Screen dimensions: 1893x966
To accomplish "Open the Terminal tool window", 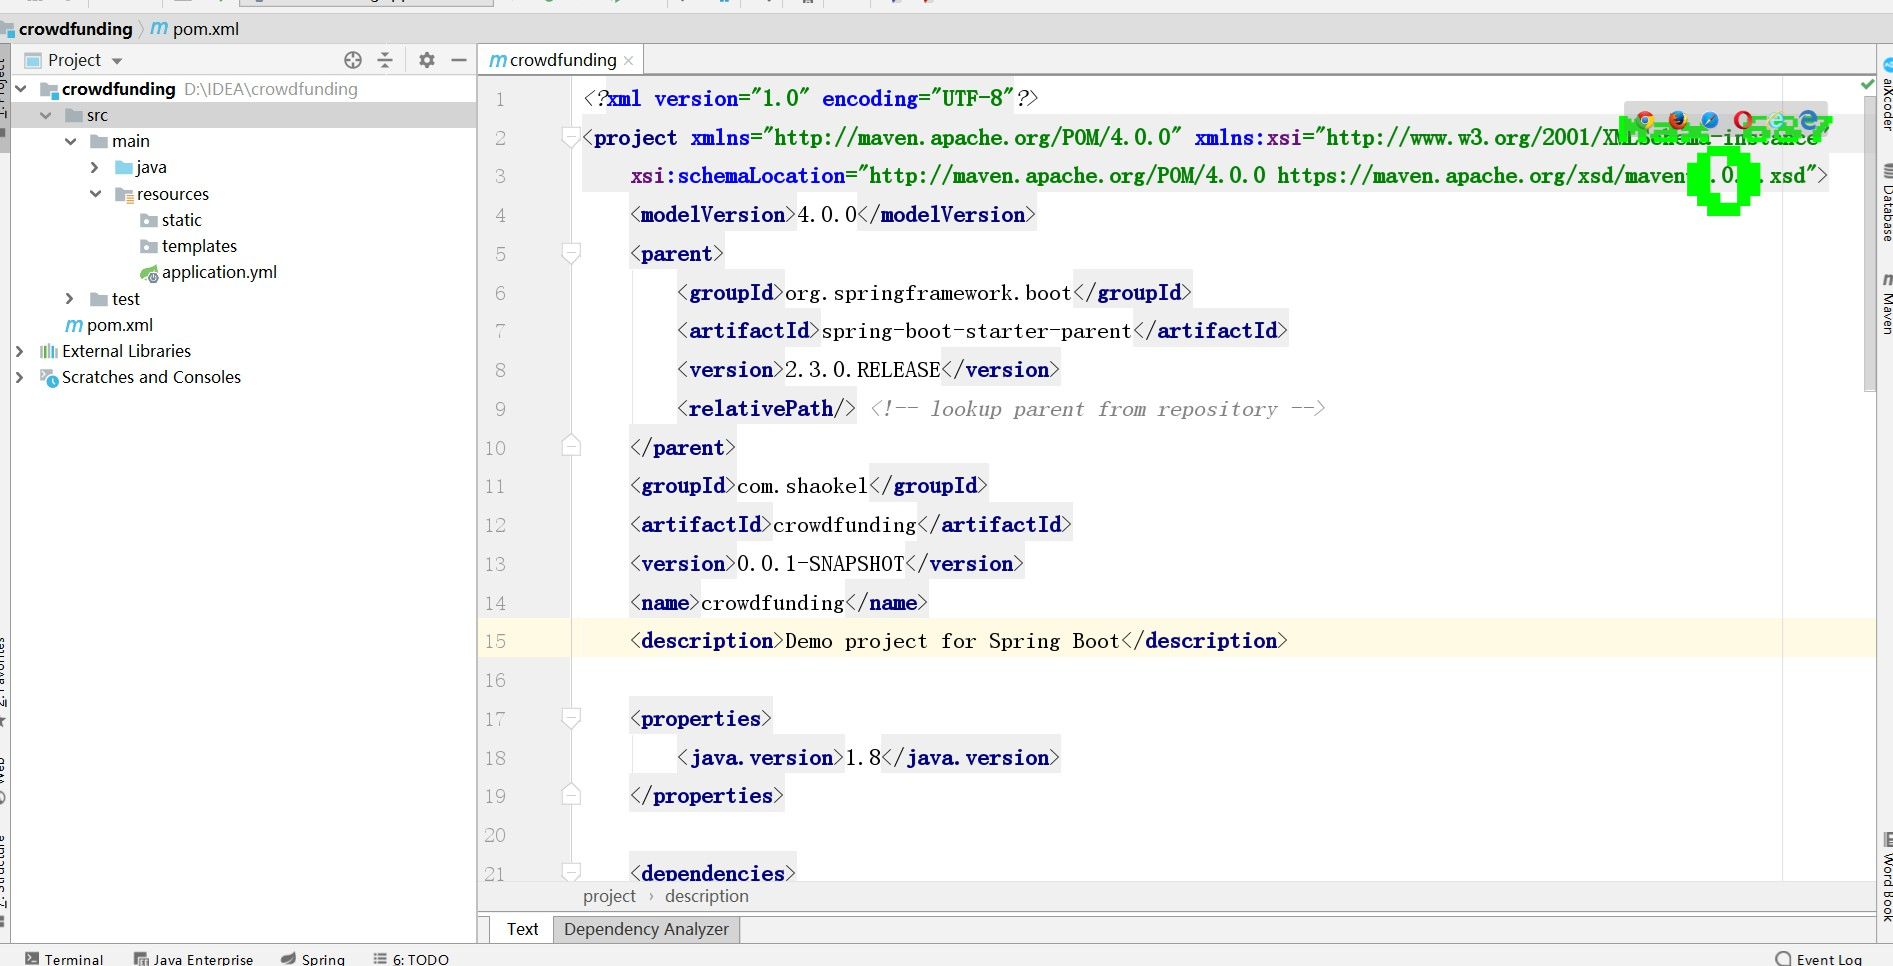I will pyautogui.click(x=65, y=958).
